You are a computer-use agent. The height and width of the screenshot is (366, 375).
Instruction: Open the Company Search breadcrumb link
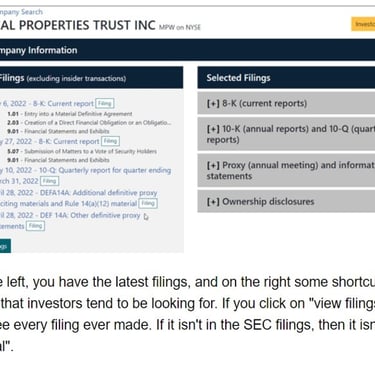click(21, 12)
